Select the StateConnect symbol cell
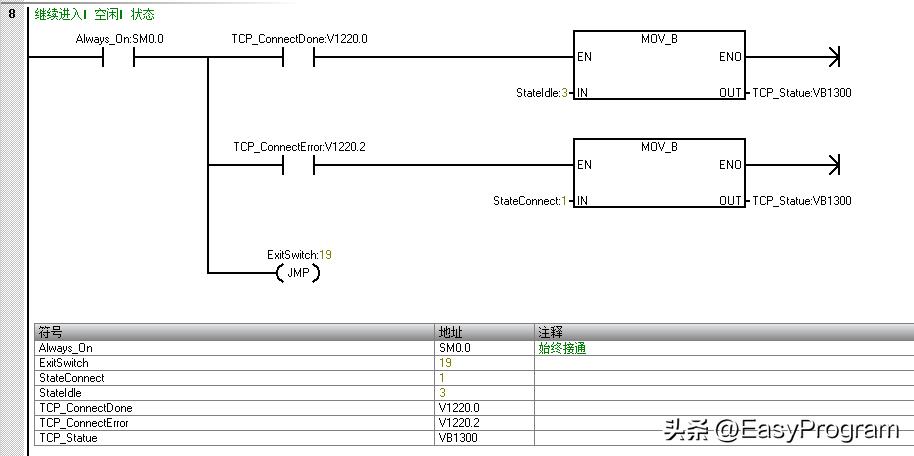Viewport: 914px width, 456px height. click(x=234, y=378)
